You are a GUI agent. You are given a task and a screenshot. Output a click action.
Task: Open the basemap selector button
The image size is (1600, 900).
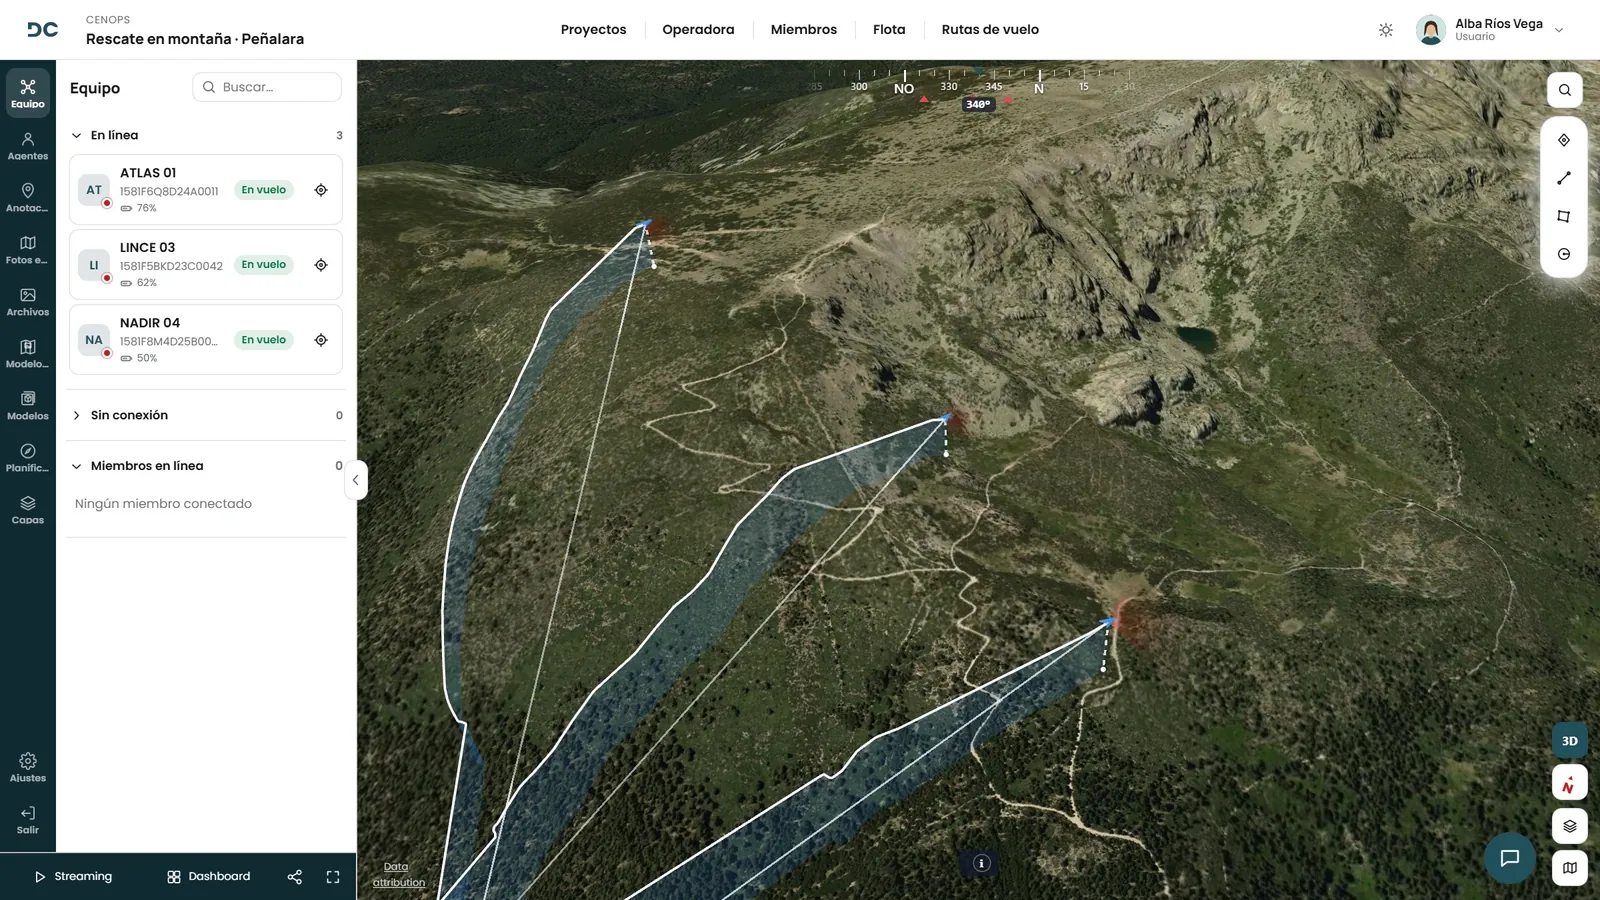coord(1570,868)
